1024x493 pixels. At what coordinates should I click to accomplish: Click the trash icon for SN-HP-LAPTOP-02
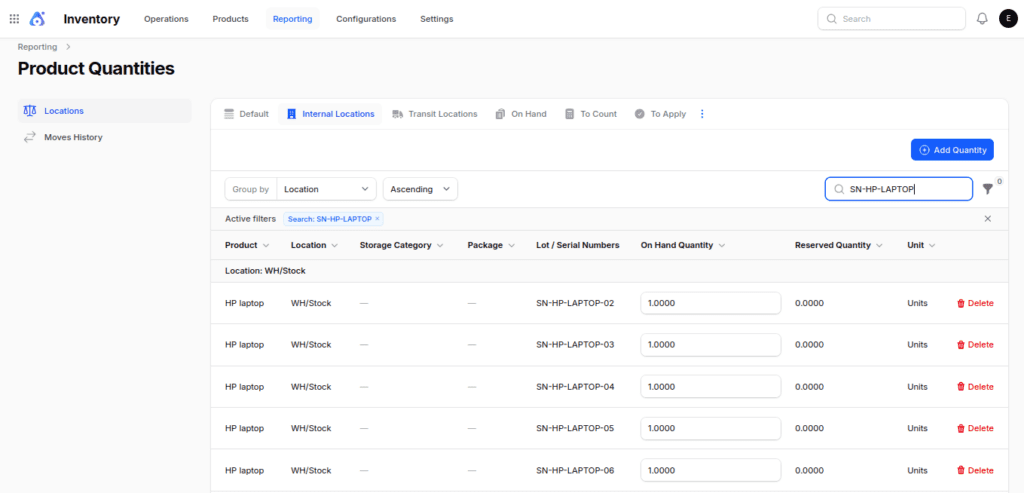coord(961,303)
